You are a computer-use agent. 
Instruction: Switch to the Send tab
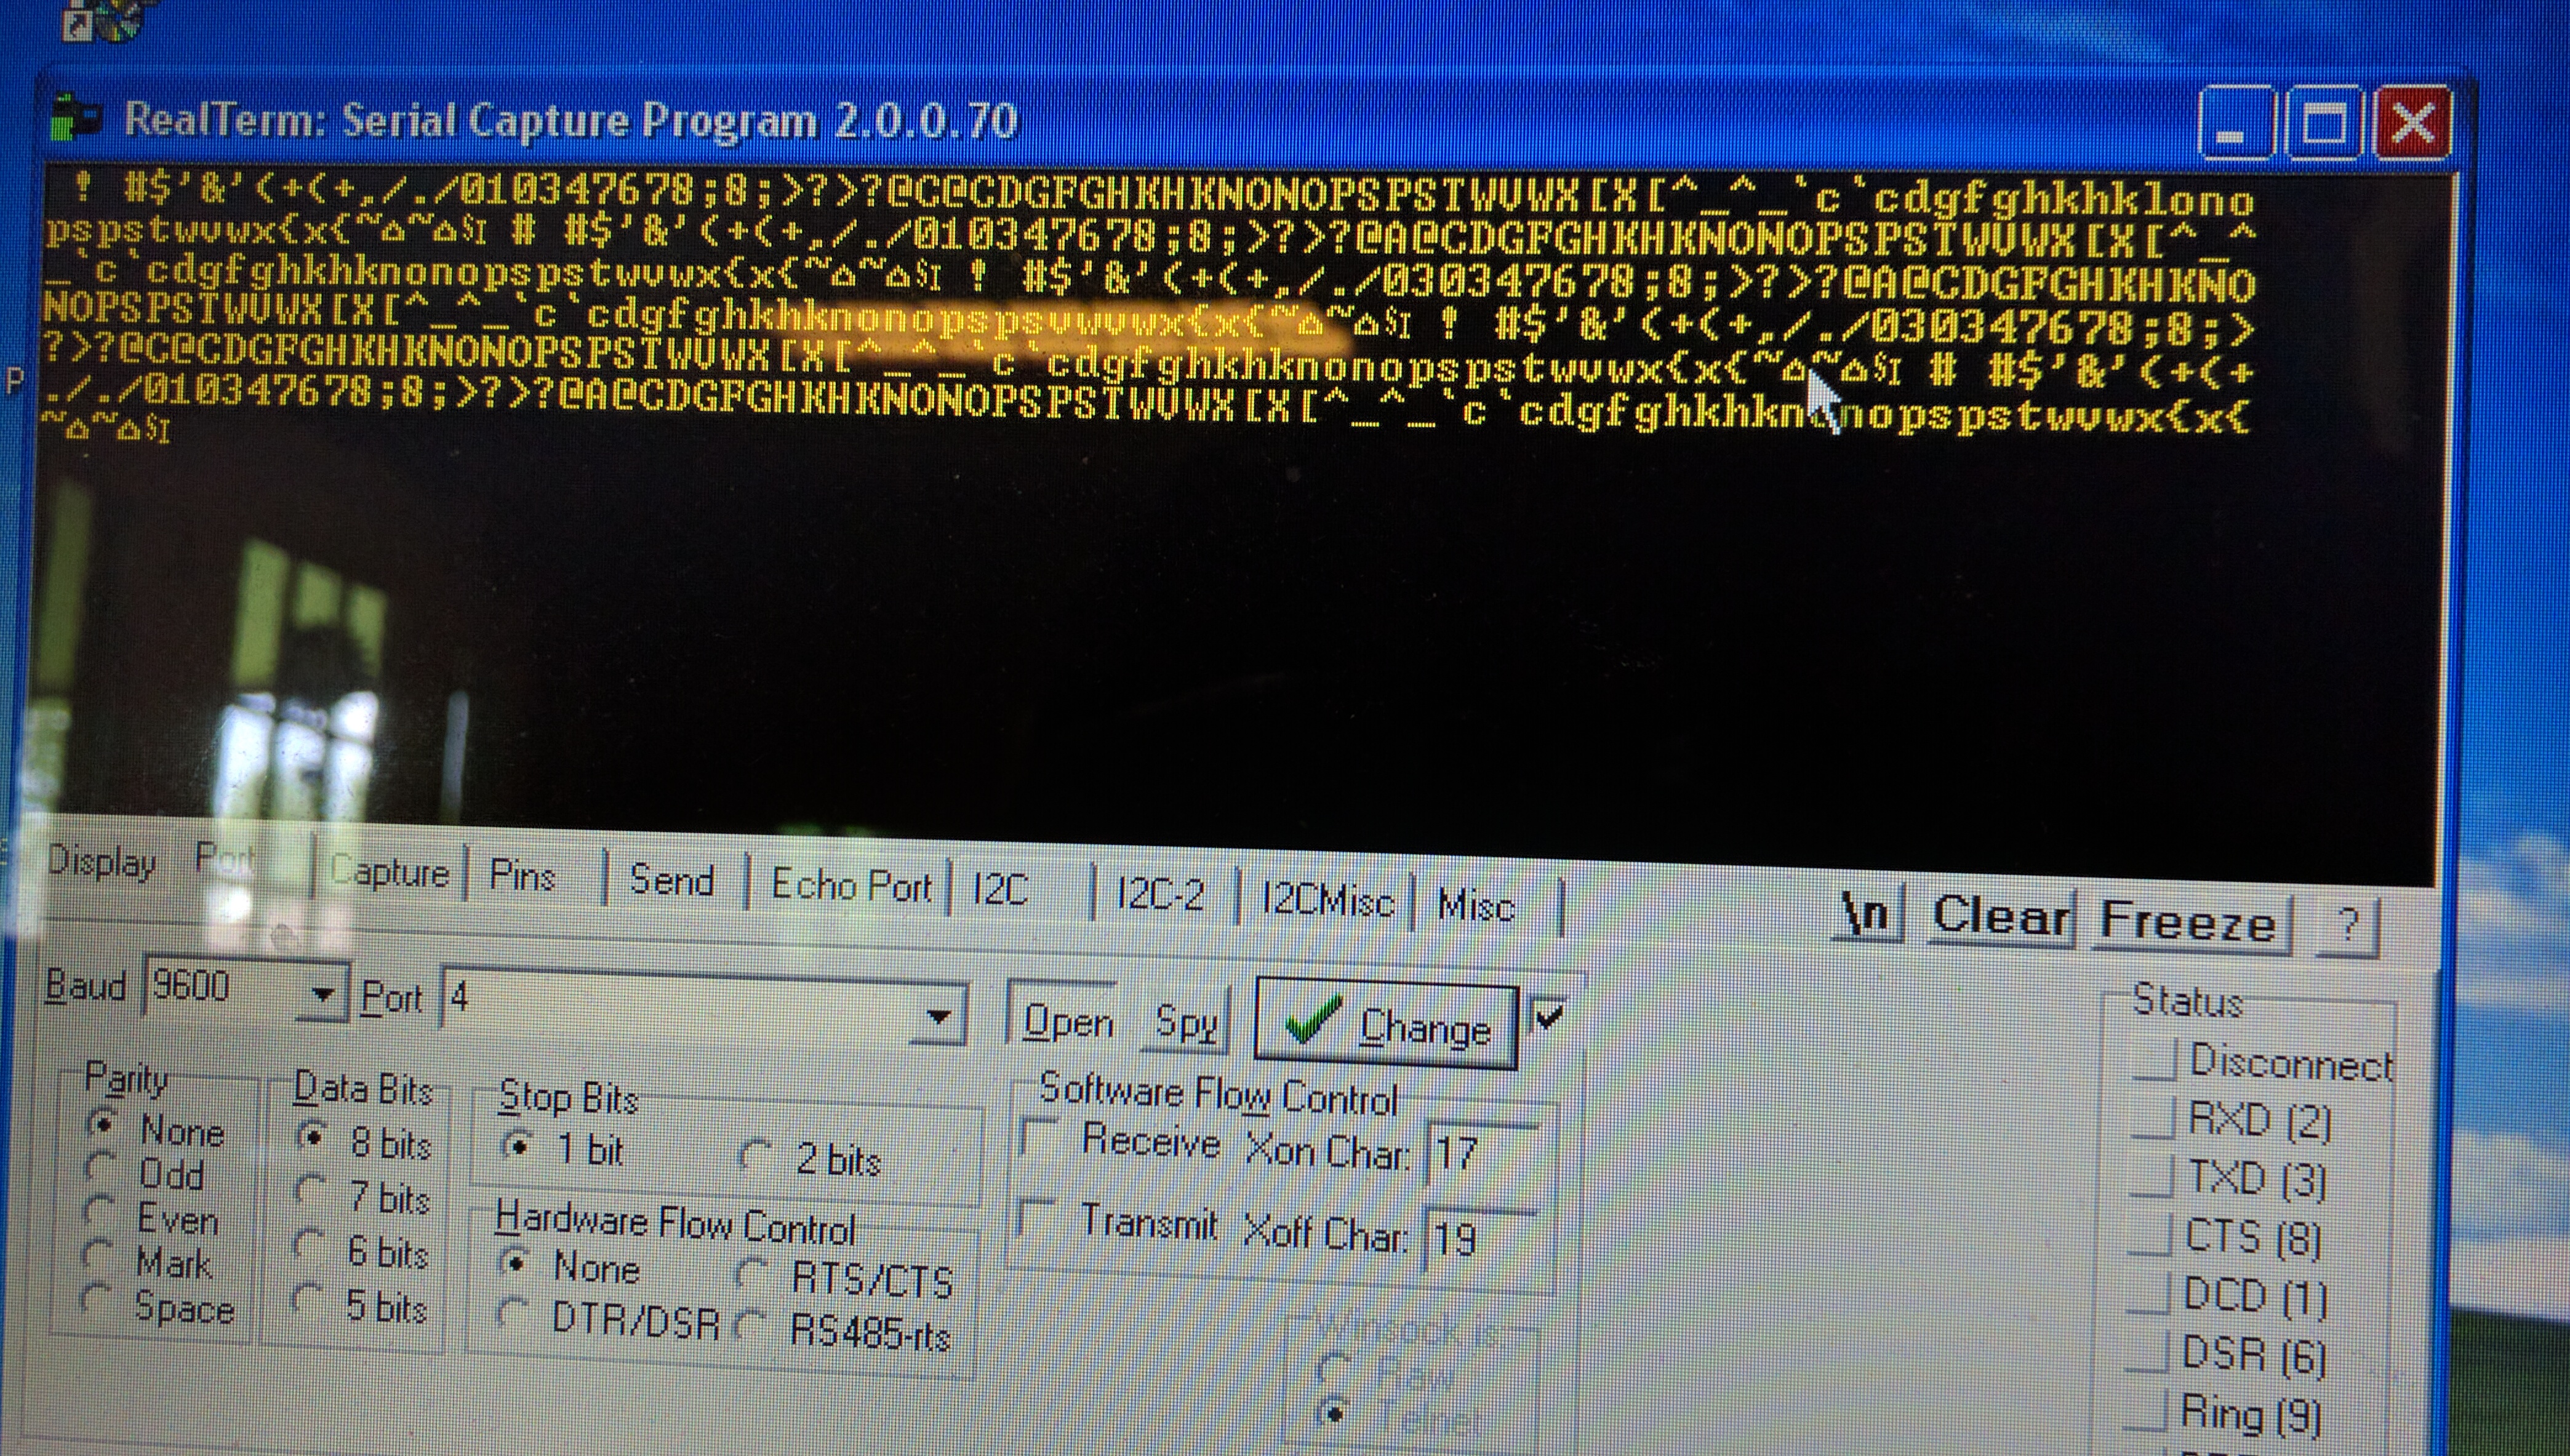click(671, 880)
